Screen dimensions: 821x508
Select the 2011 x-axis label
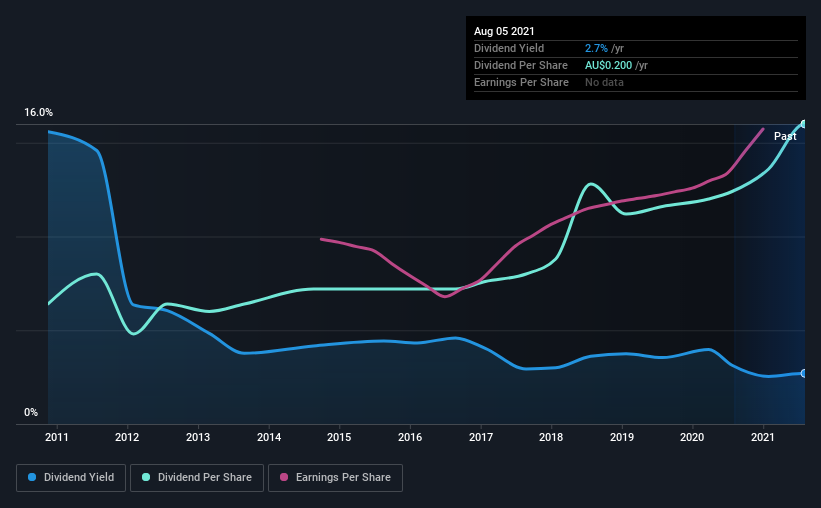(57, 437)
